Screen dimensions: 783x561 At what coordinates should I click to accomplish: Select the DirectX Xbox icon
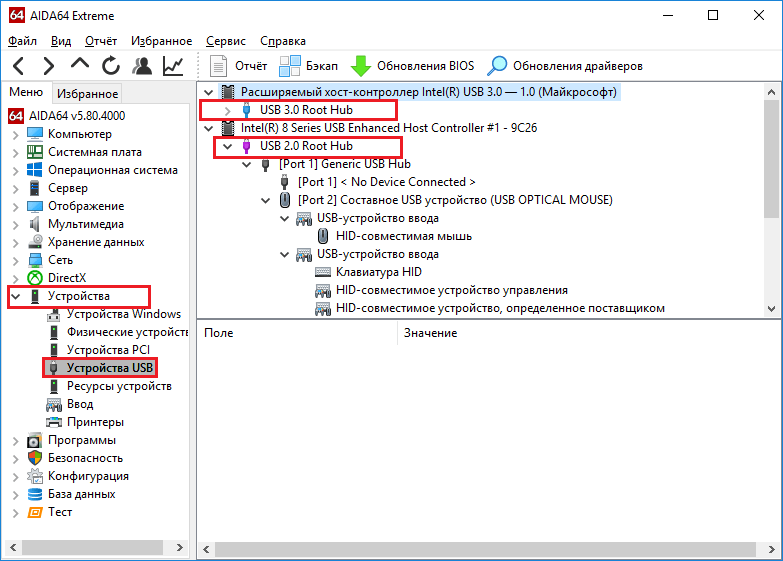(x=35, y=278)
